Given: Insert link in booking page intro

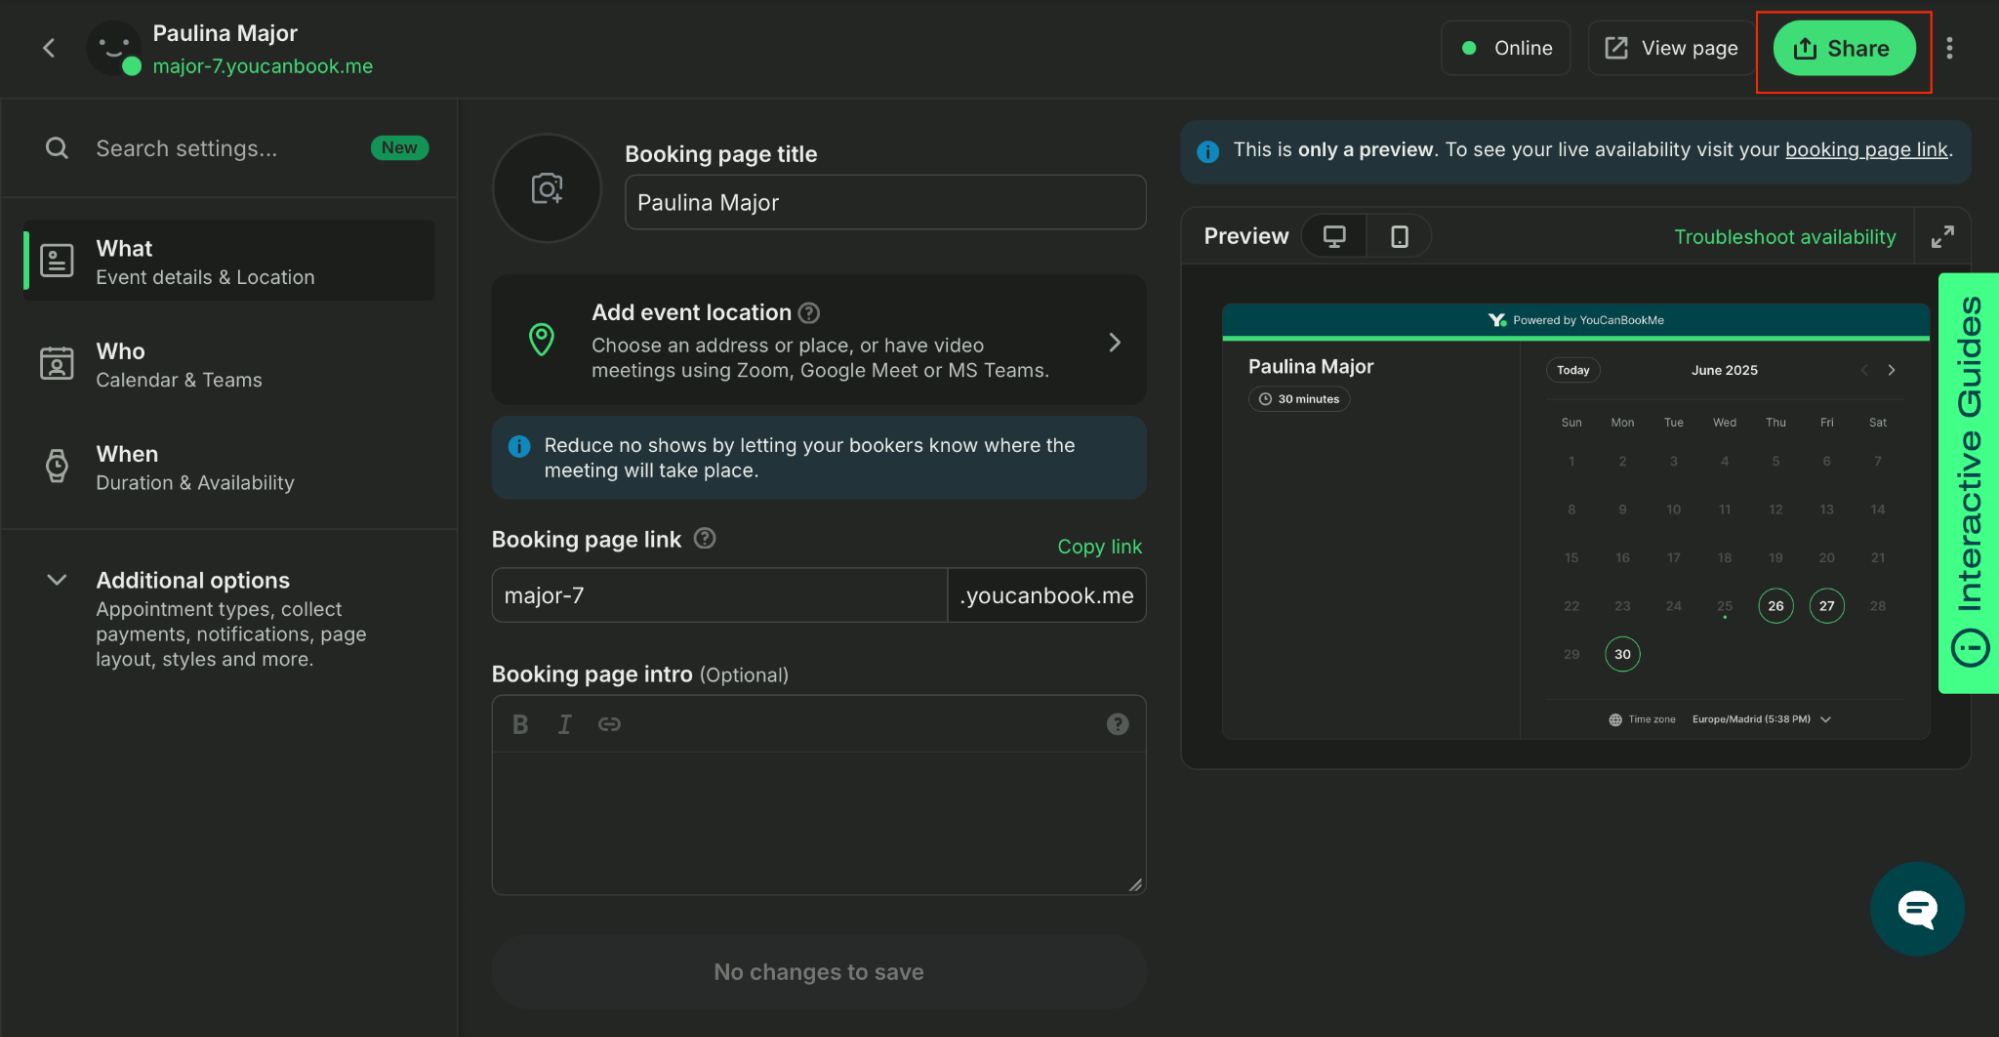Looking at the screenshot, I should tap(609, 724).
